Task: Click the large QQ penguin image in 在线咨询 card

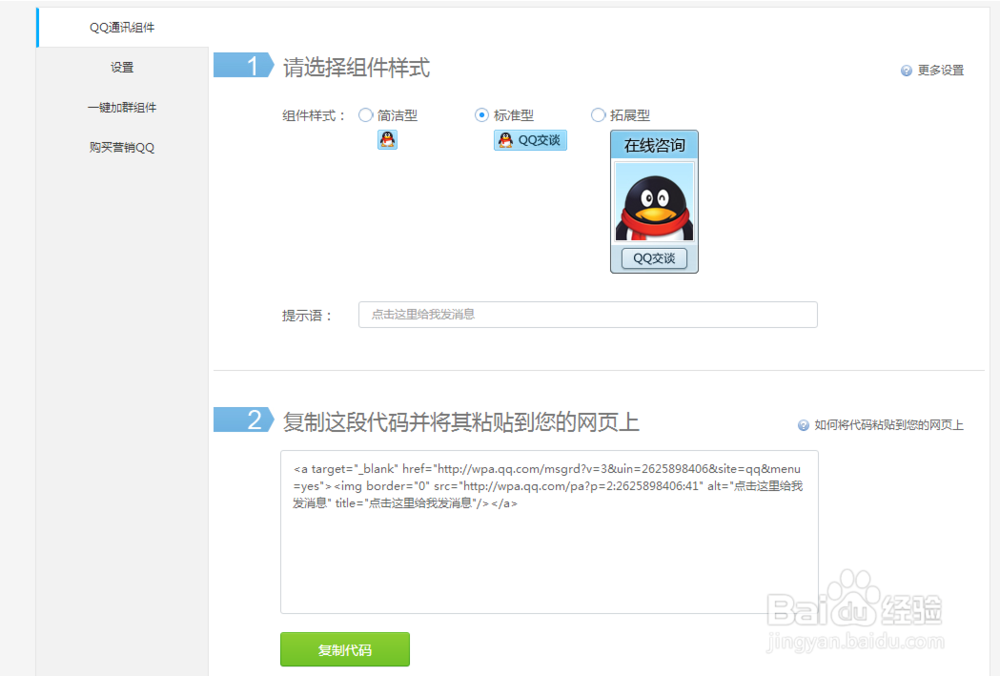Action: pyautogui.click(x=654, y=202)
